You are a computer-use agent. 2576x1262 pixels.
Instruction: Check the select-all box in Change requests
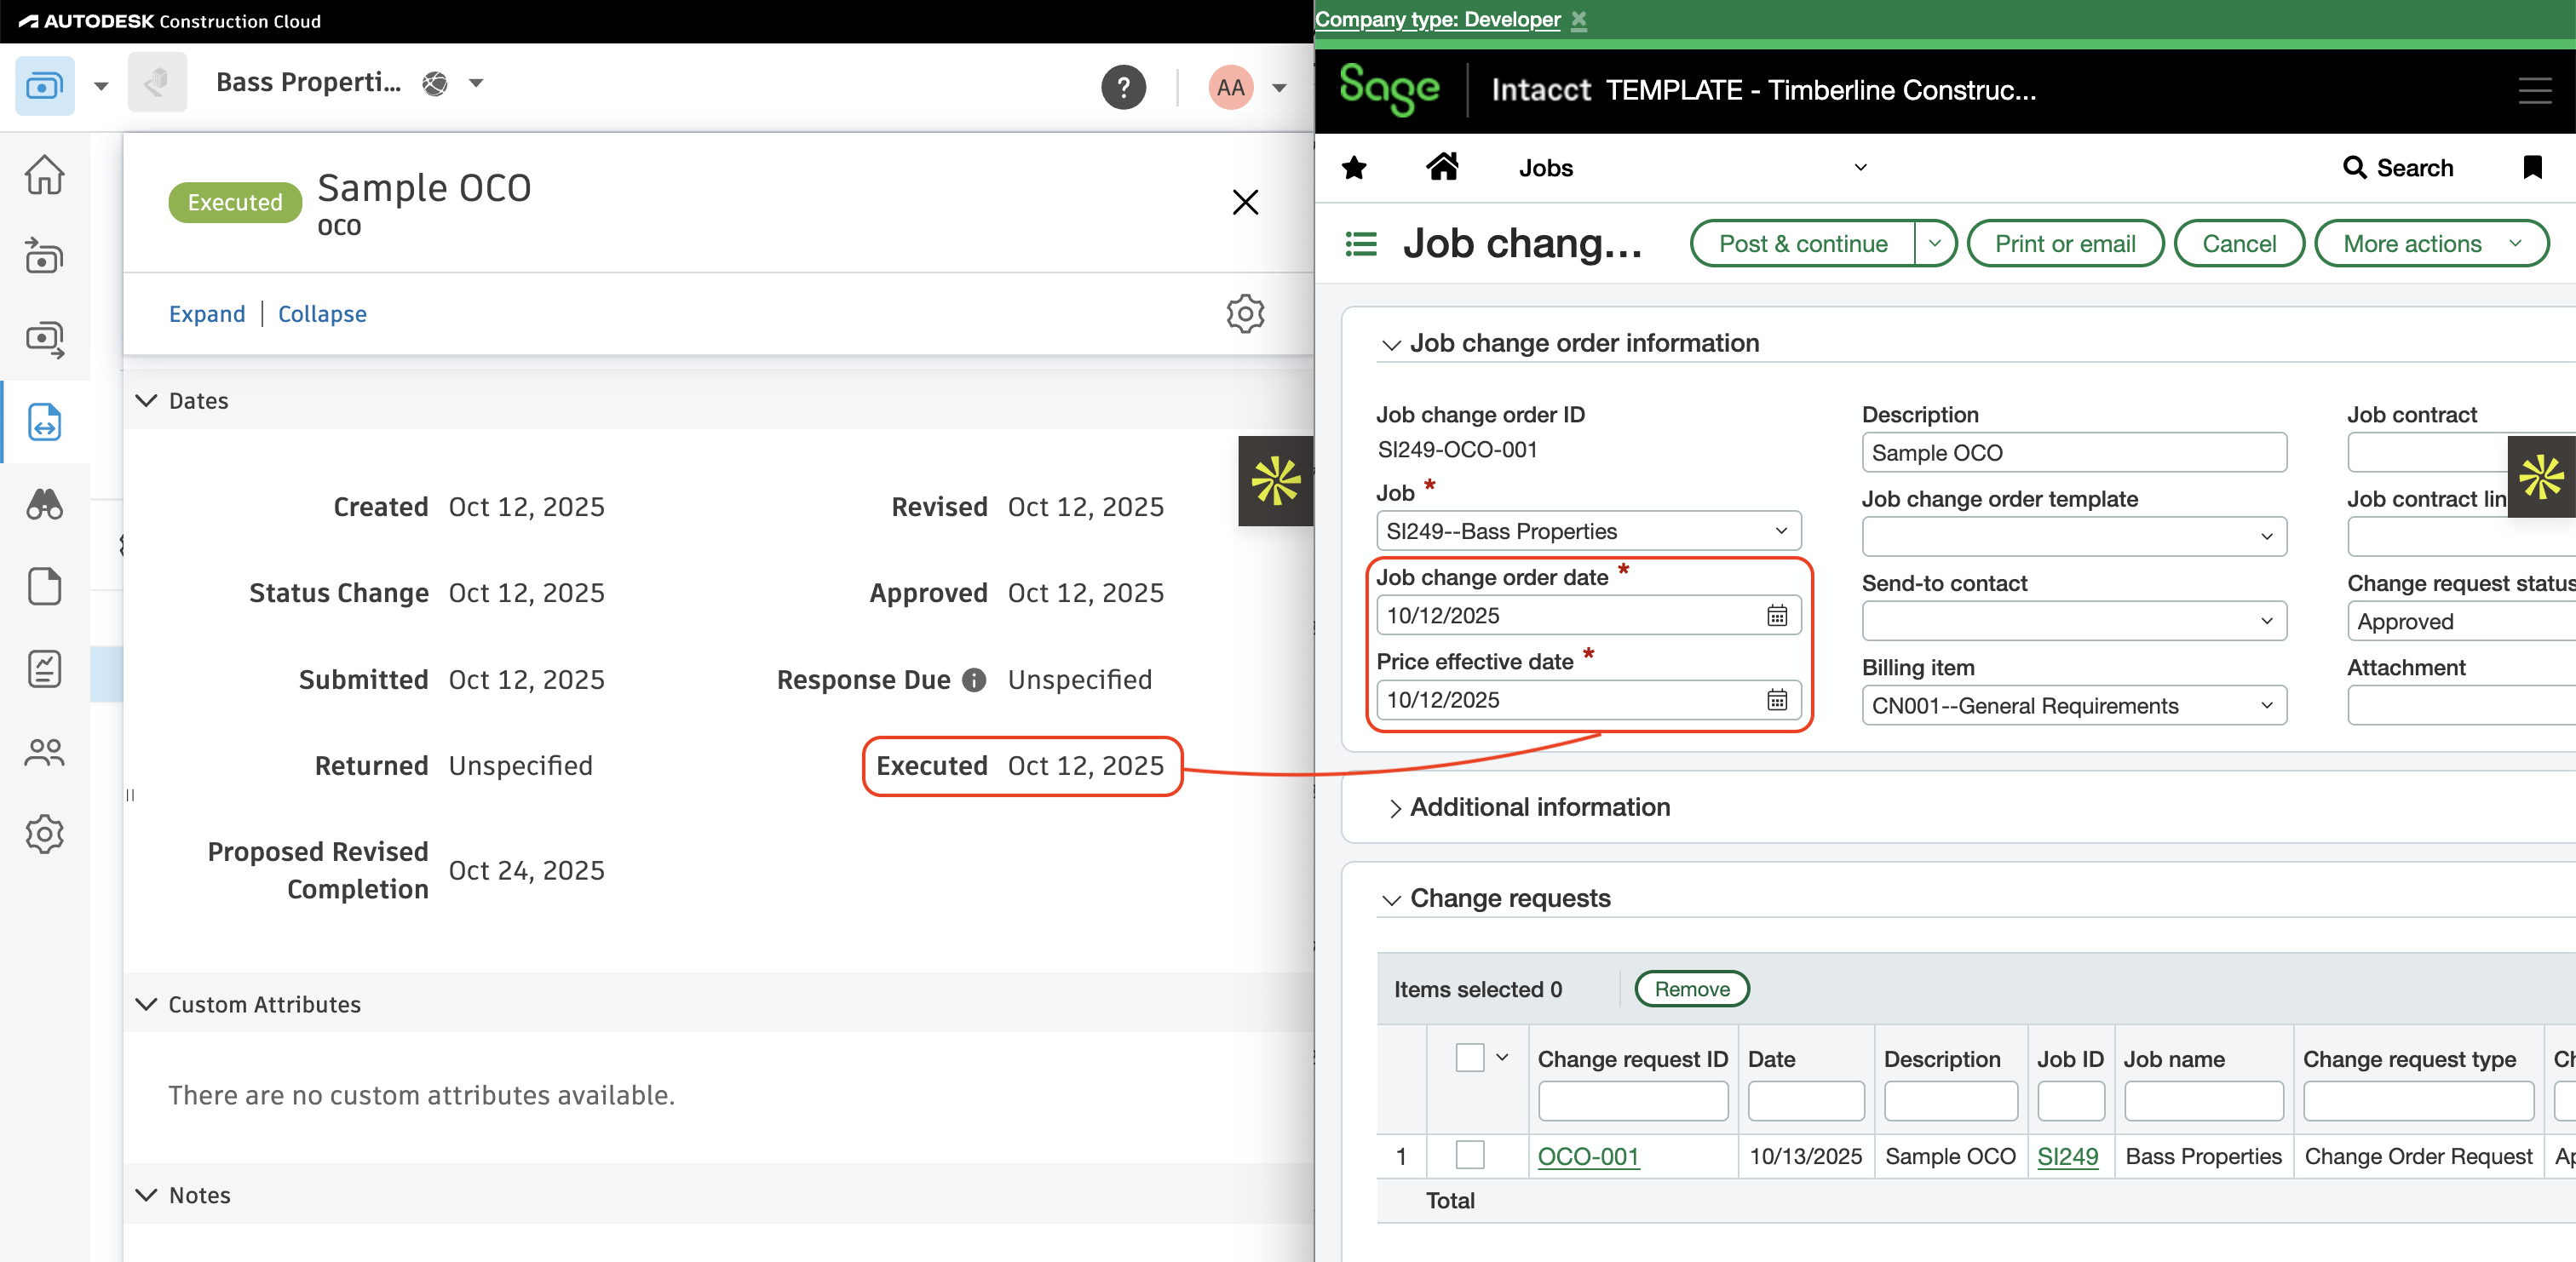[1470, 1057]
